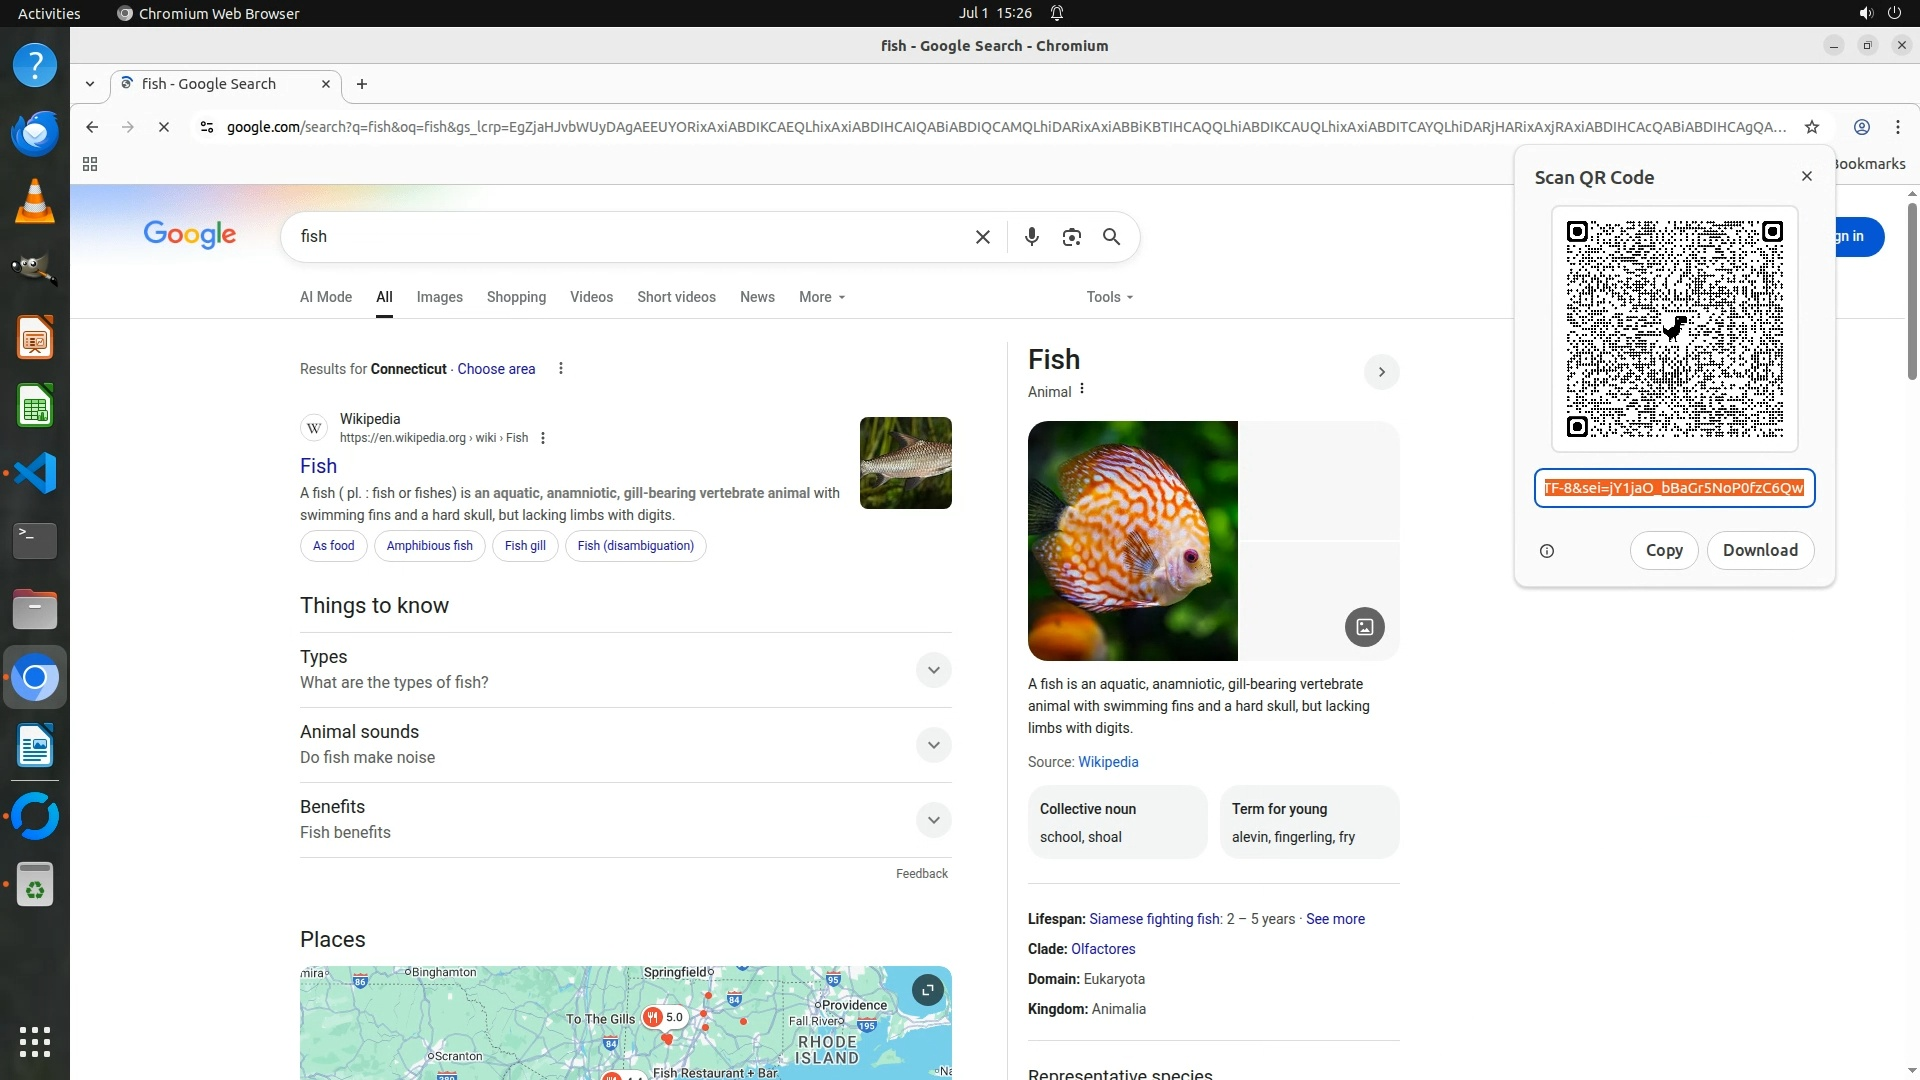1920x1080 pixels.
Task: Expand the Benefits section
Action: tap(932, 820)
